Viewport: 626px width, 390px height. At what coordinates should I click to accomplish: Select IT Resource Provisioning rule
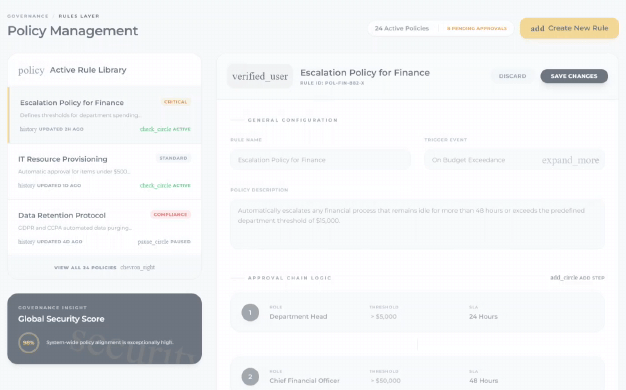tap(105, 172)
